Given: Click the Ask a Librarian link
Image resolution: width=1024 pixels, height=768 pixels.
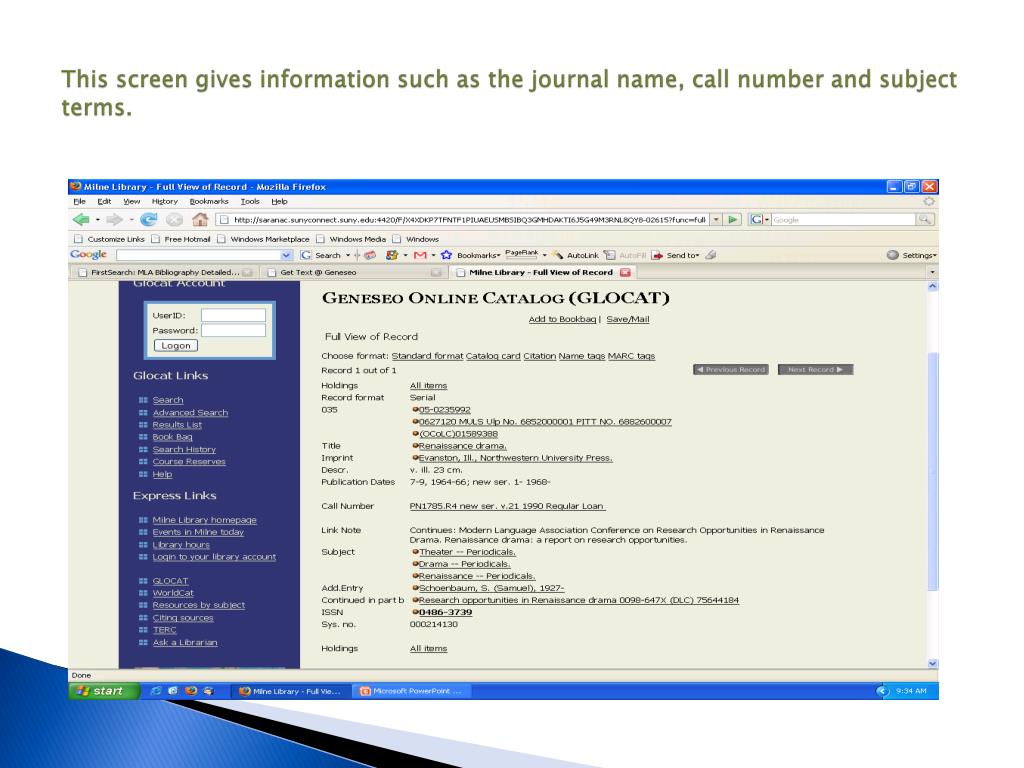Looking at the screenshot, I should [x=185, y=643].
